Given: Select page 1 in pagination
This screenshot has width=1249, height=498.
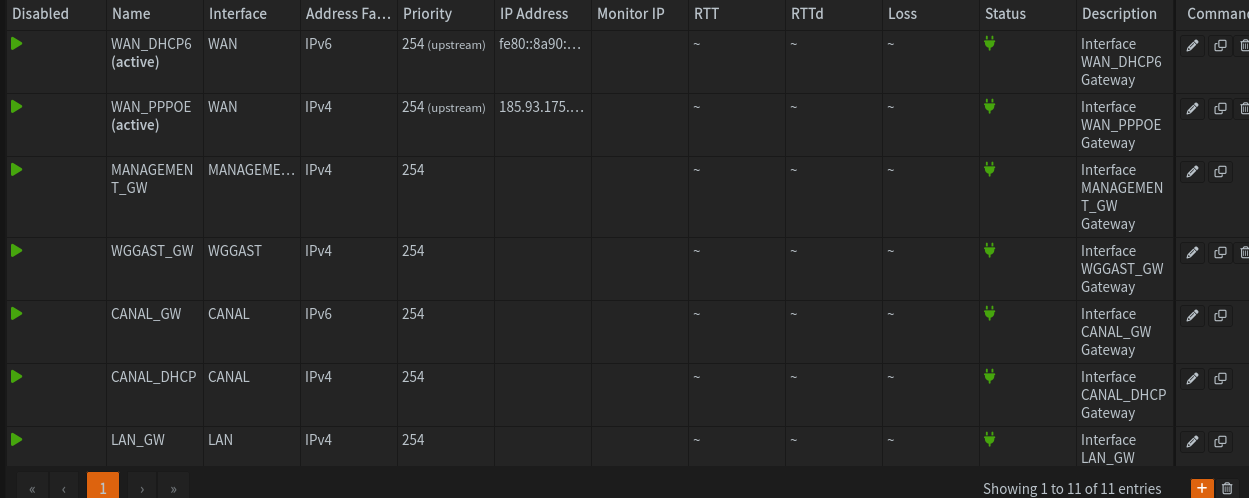Looking at the screenshot, I should [103, 488].
